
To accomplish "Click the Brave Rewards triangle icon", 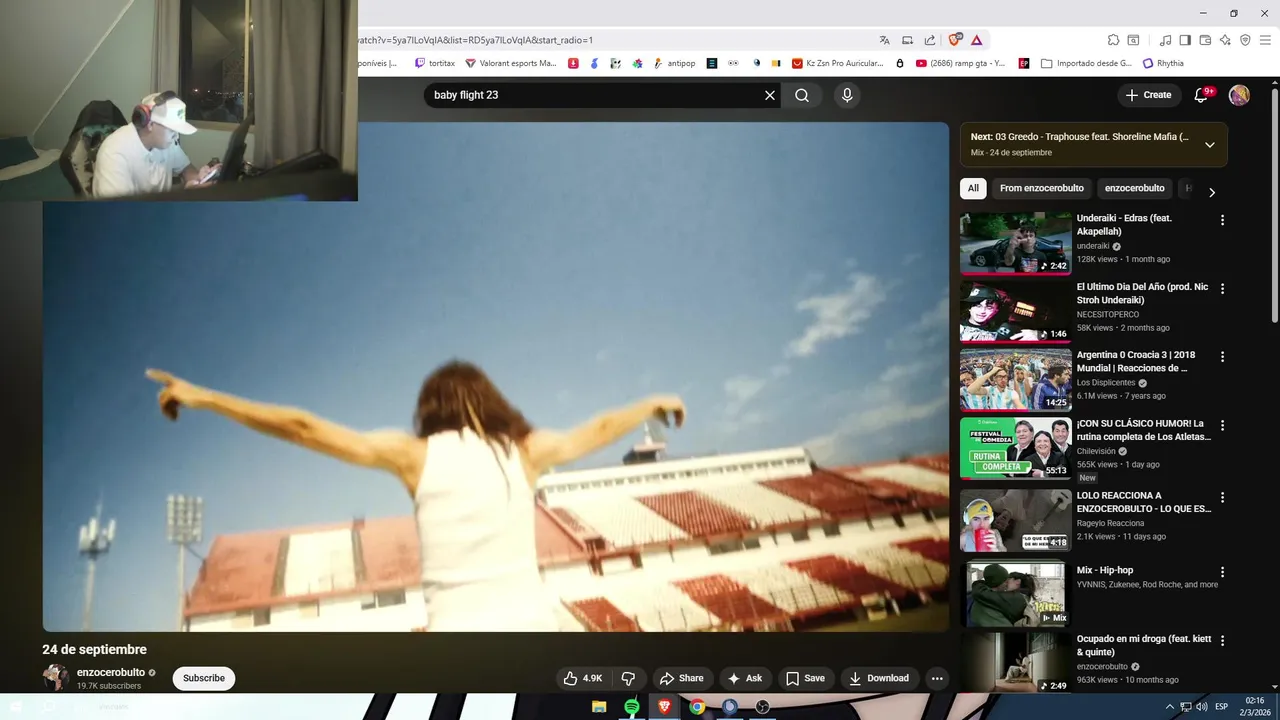I will click(977, 40).
